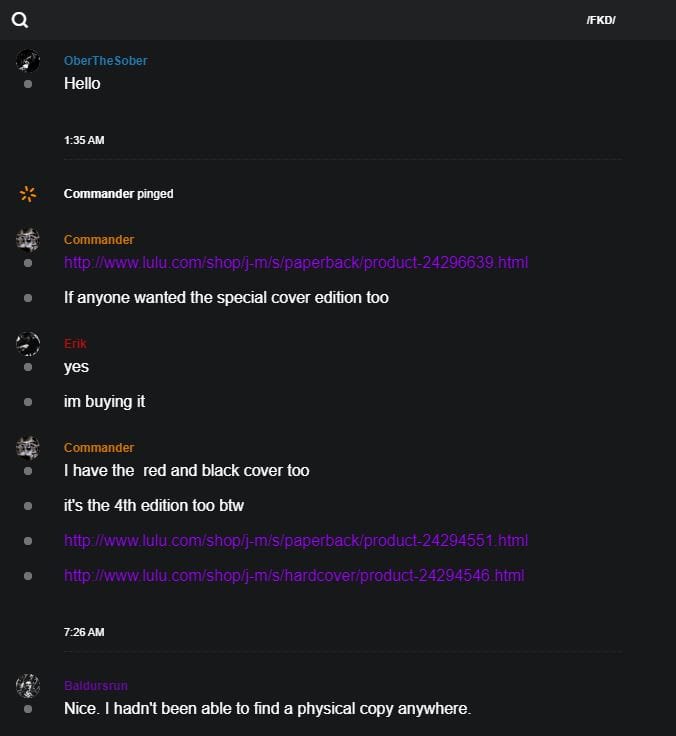
Task: Click the "Commander pinged" notification text
Action: (x=118, y=194)
